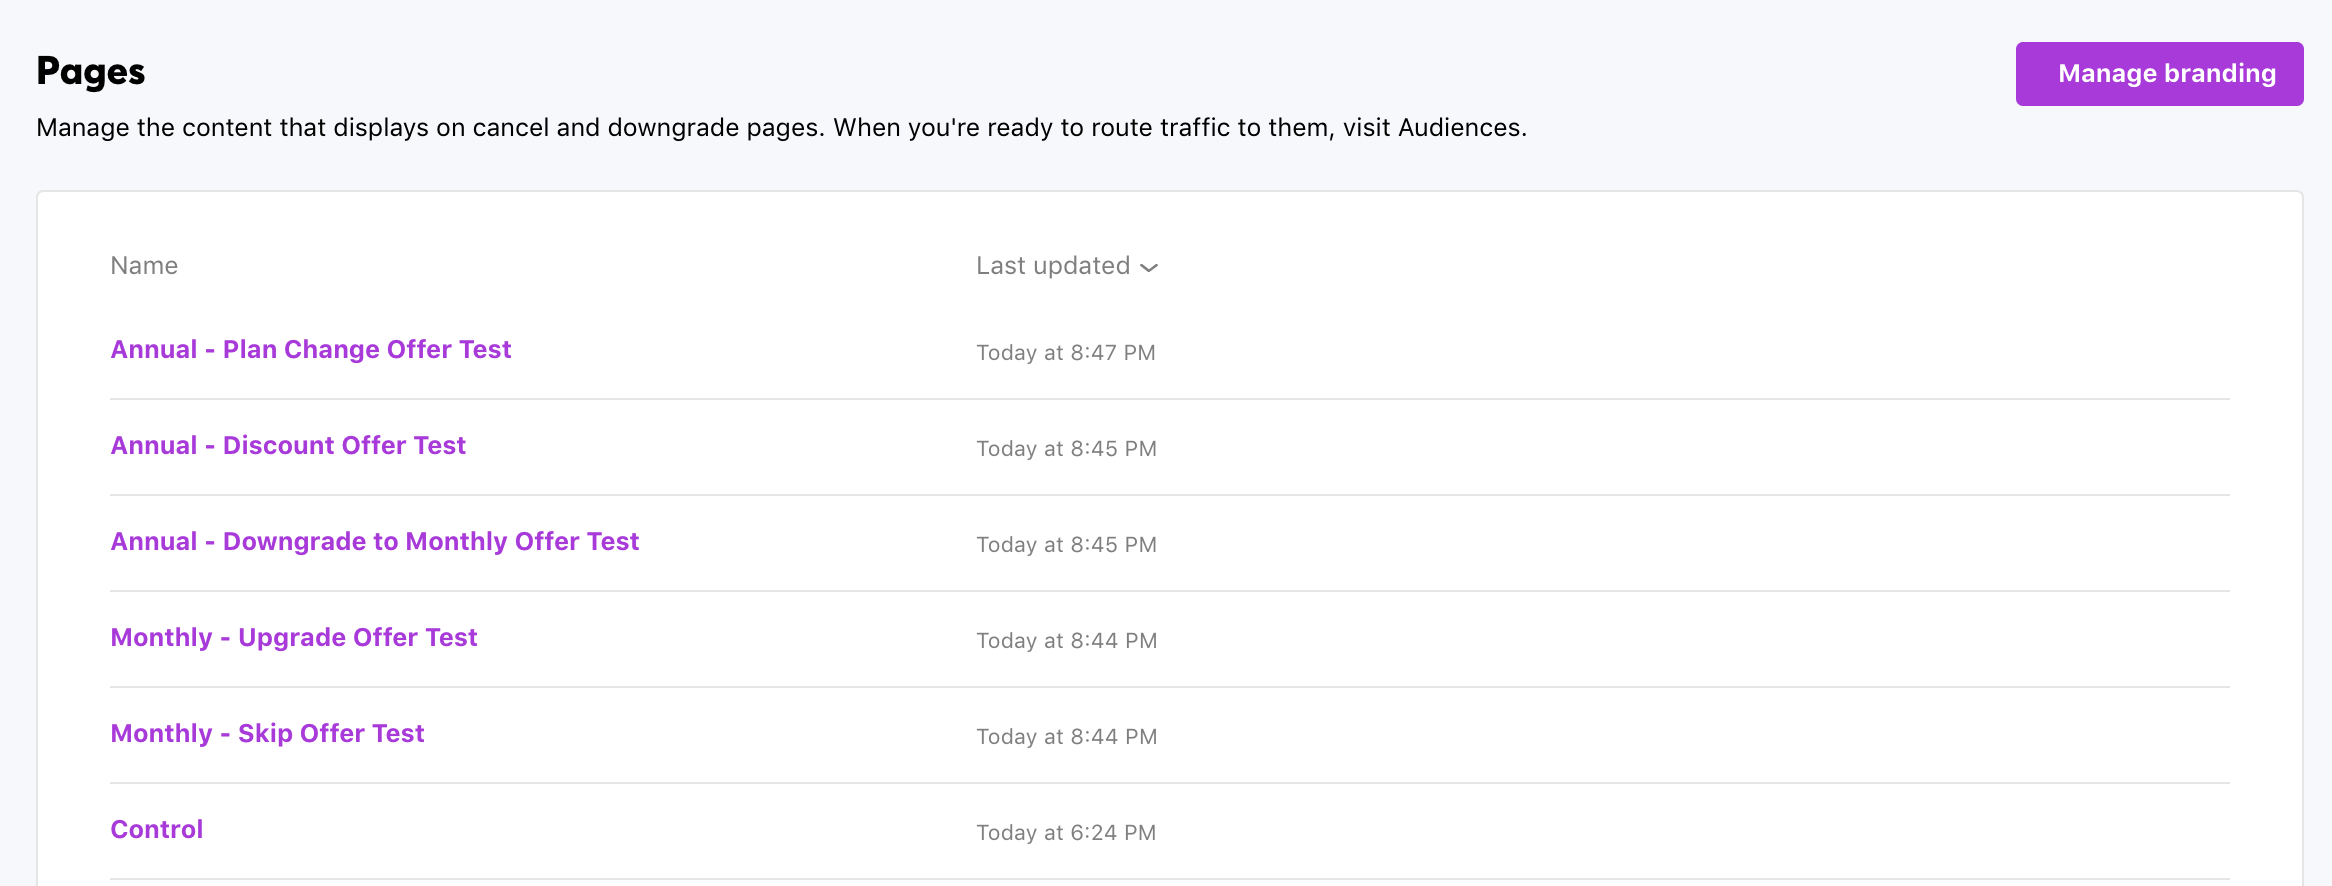The height and width of the screenshot is (886, 2332).
Task: Open the Annual - Plan Change Offer Test page
Action: click(x=310, y=350)
